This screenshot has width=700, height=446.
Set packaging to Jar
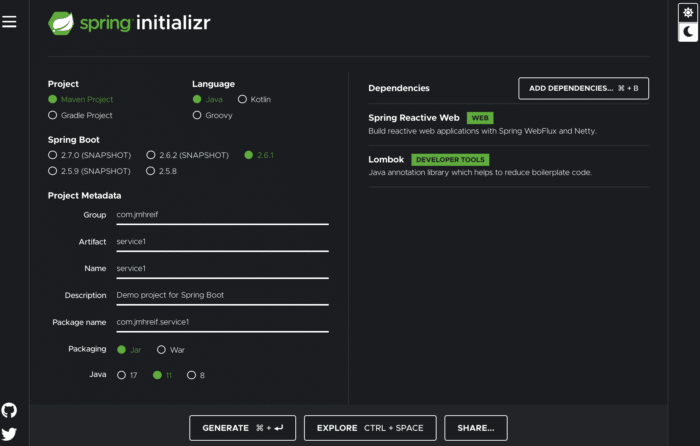pos(121,350)
